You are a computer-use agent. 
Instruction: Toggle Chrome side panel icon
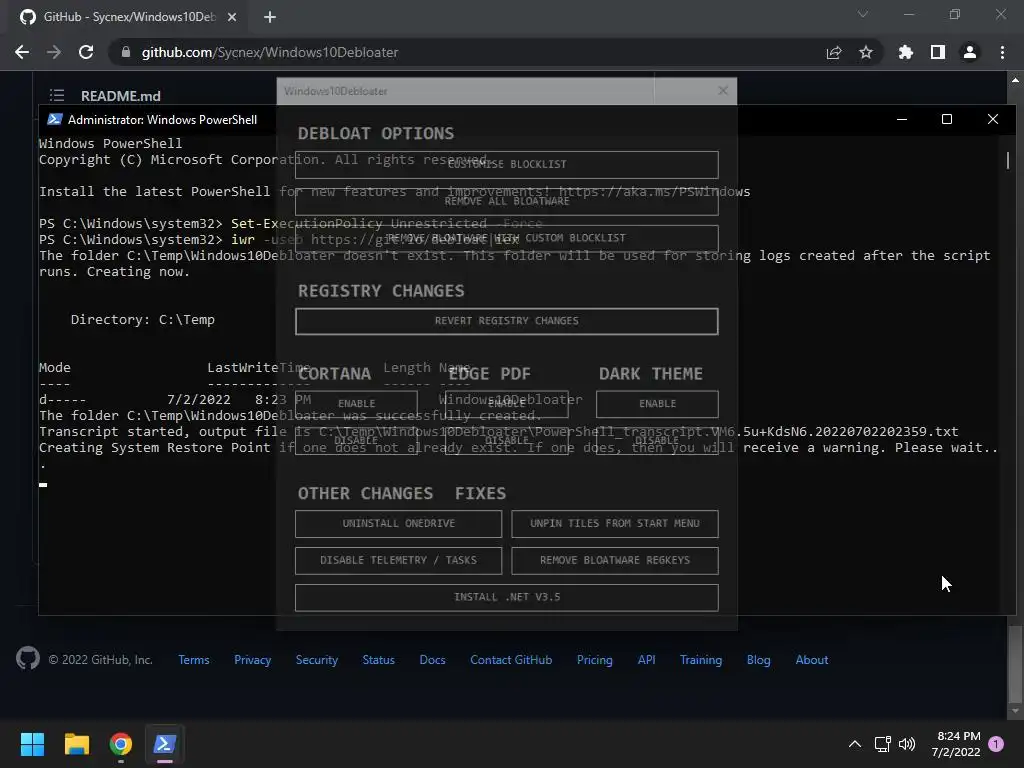[938, 52]
